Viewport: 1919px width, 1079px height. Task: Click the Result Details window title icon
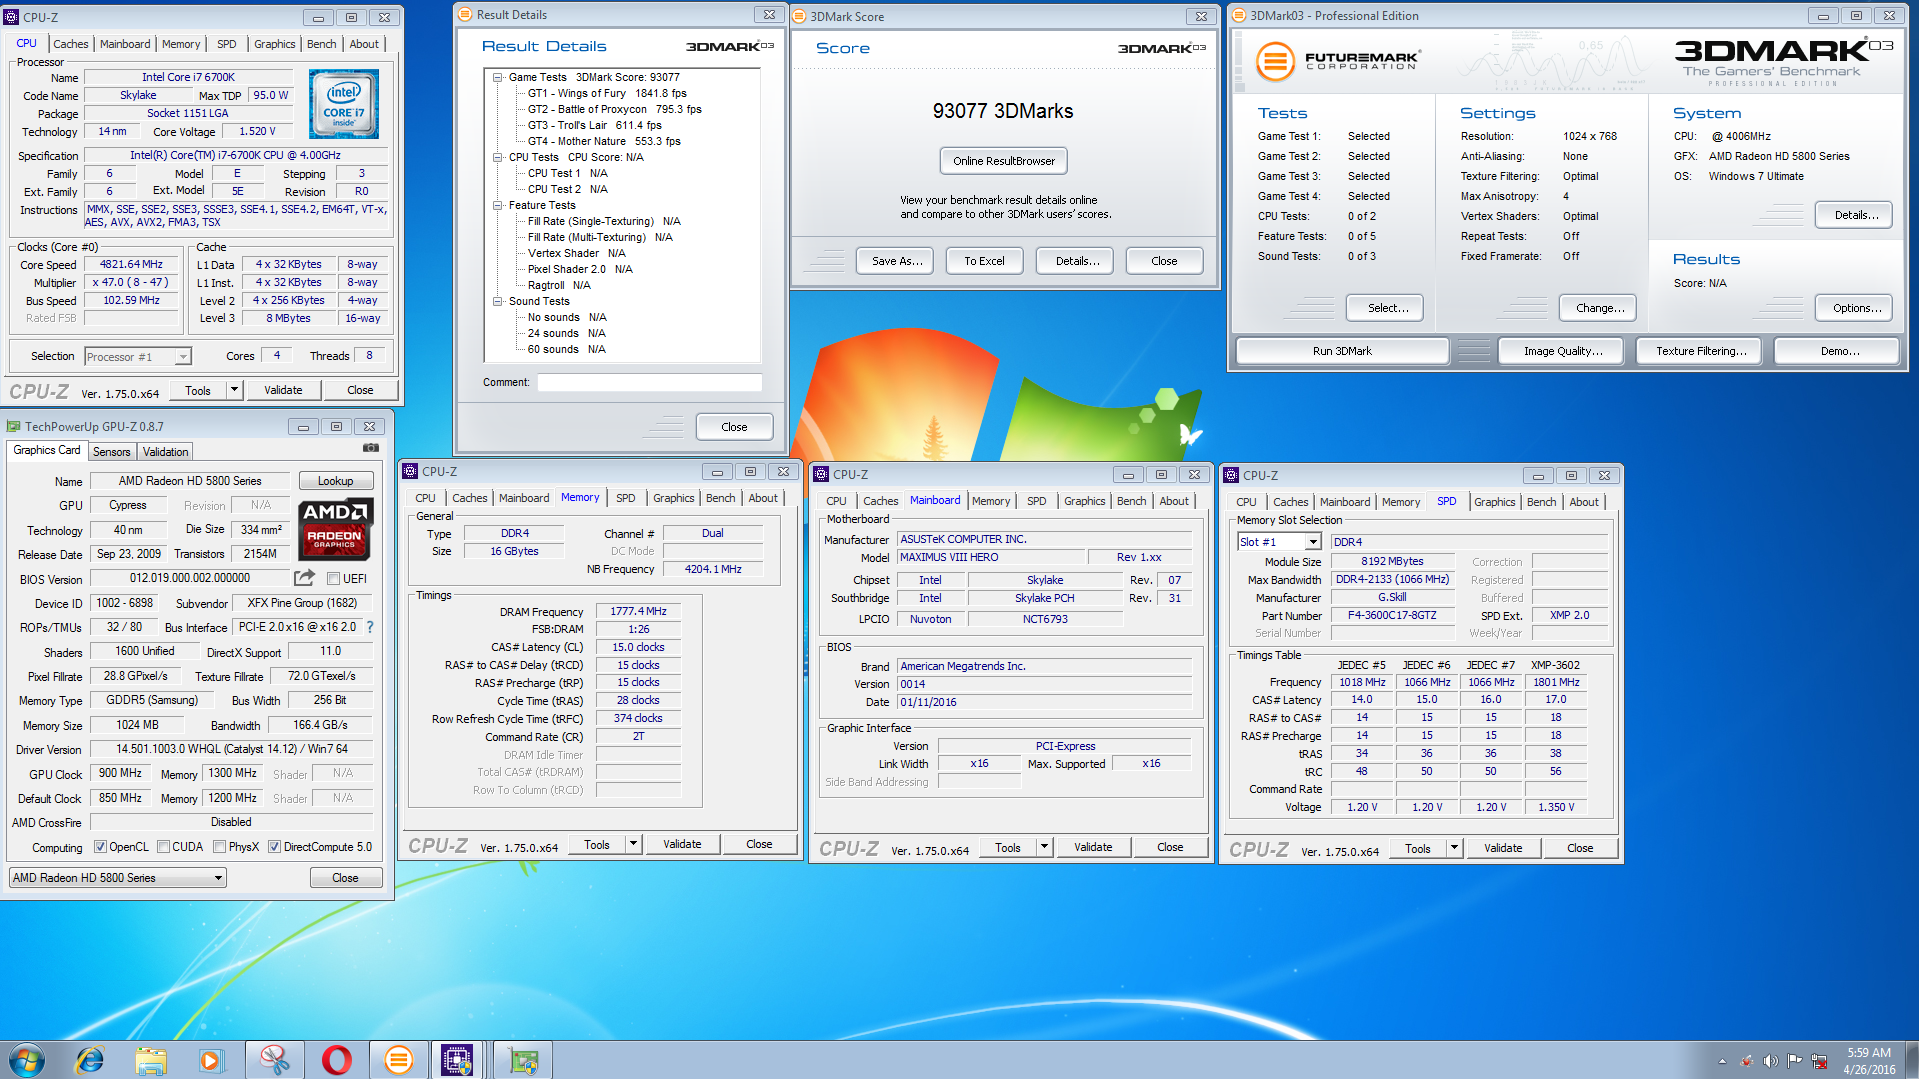[465, 14]
